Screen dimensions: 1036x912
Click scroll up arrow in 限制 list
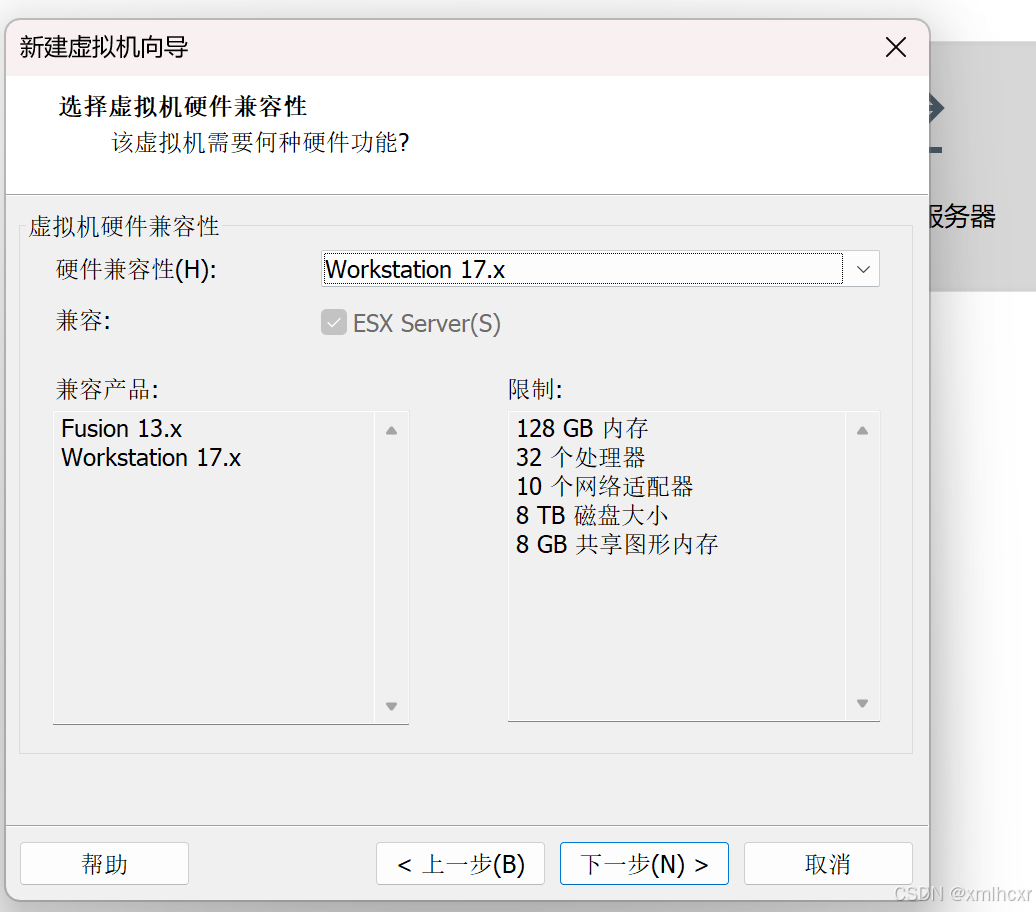(x=862, y=430)
